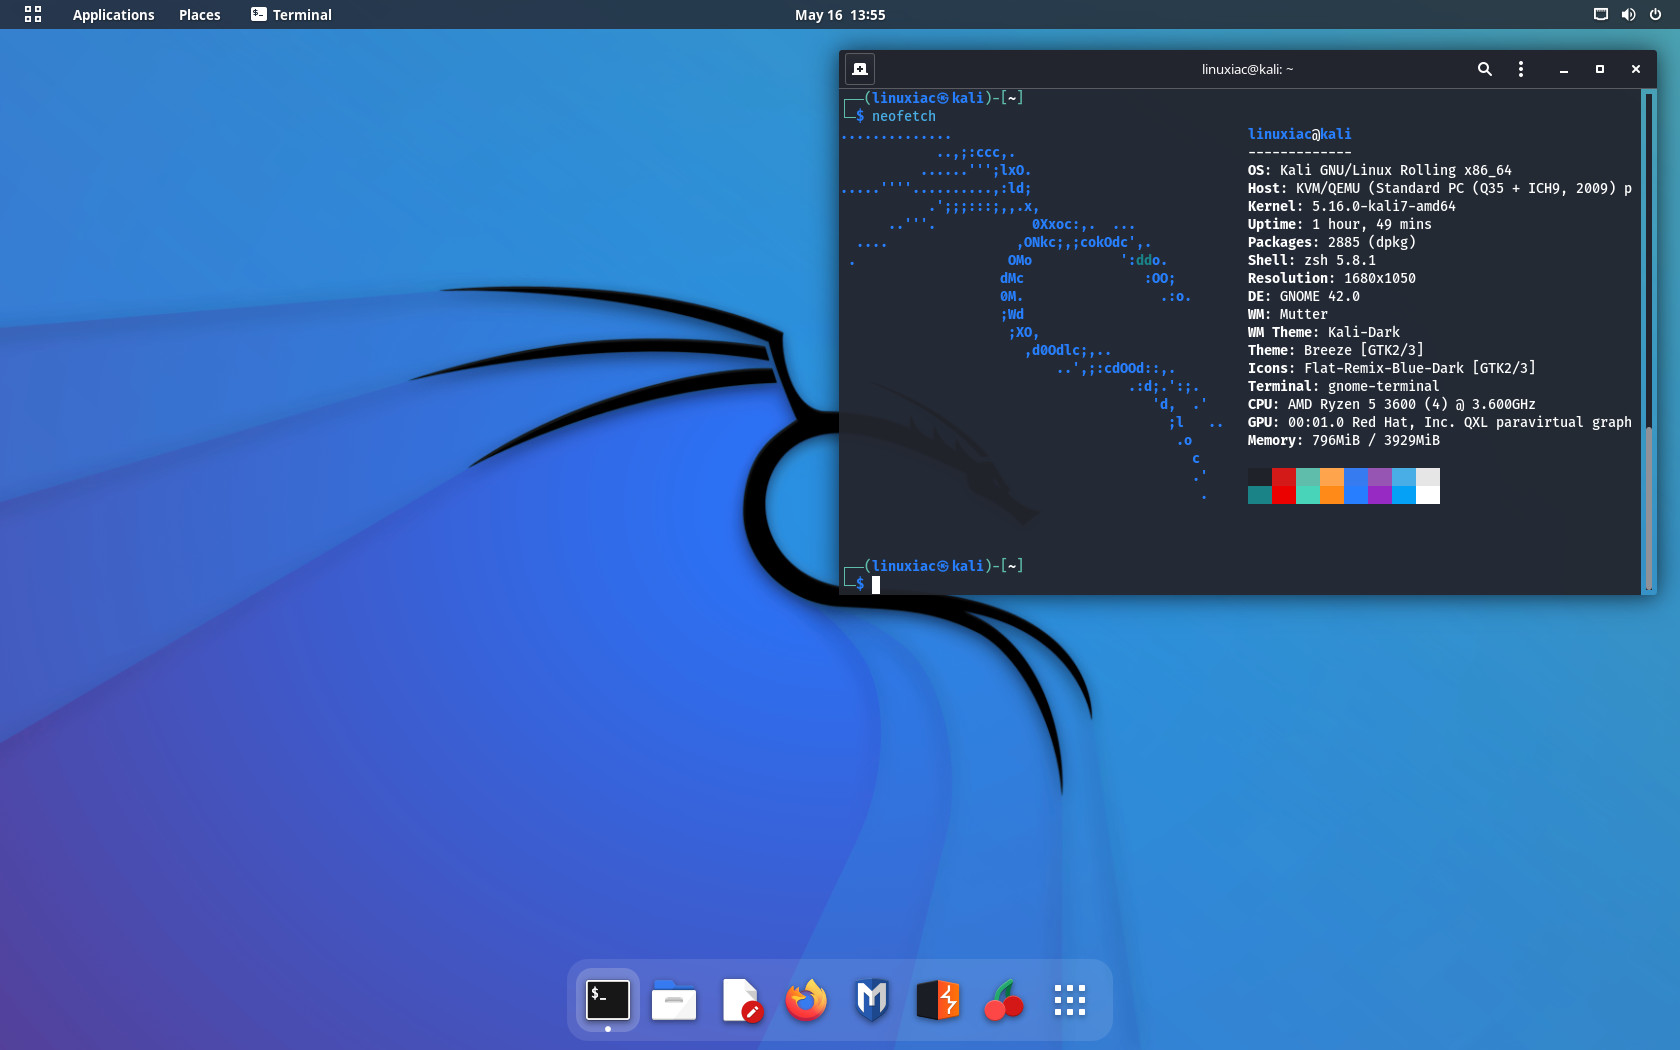Viewport: 1680px width, 1050px height.
Task: Launch Firefox from the dock
Action: pyautogui.click(x=806, y=1000)
